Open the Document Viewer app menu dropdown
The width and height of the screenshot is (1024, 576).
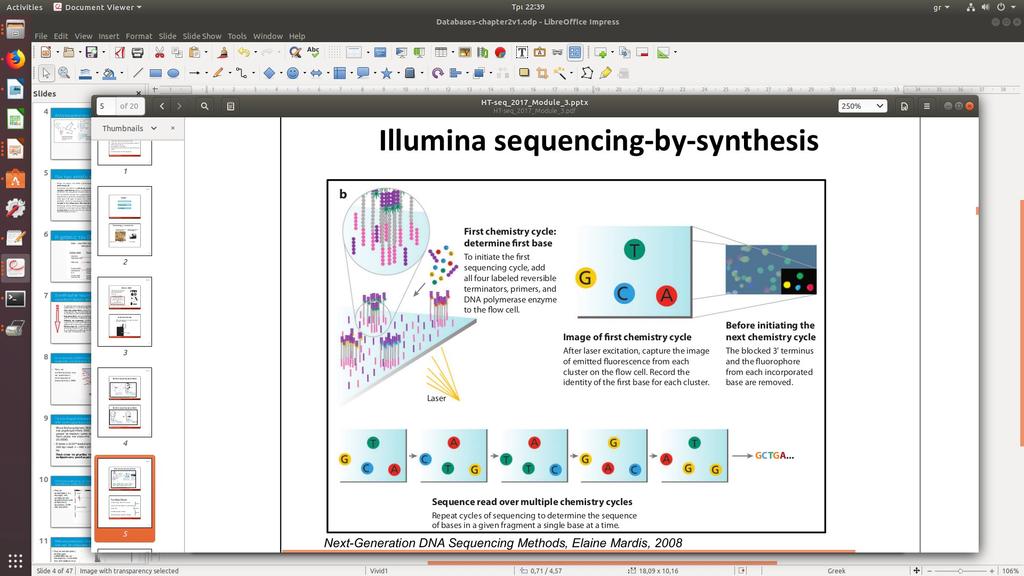click(x=97, y=7)
